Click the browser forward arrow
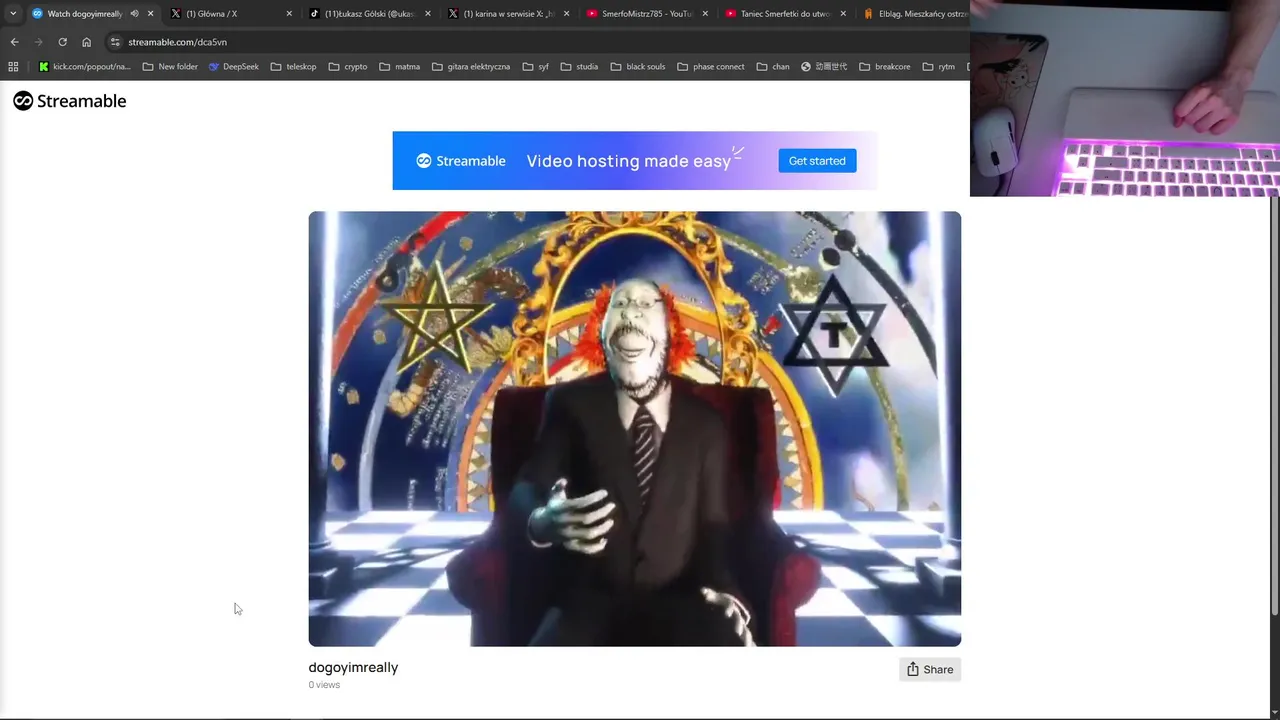 [x=38, y=42]
